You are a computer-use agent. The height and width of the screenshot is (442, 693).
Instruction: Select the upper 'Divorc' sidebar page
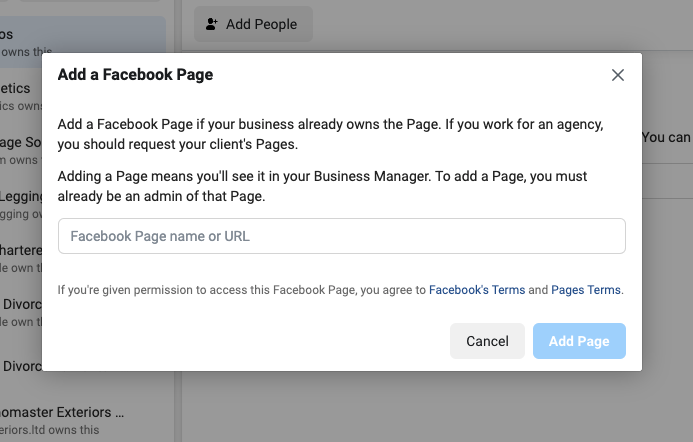20,312
